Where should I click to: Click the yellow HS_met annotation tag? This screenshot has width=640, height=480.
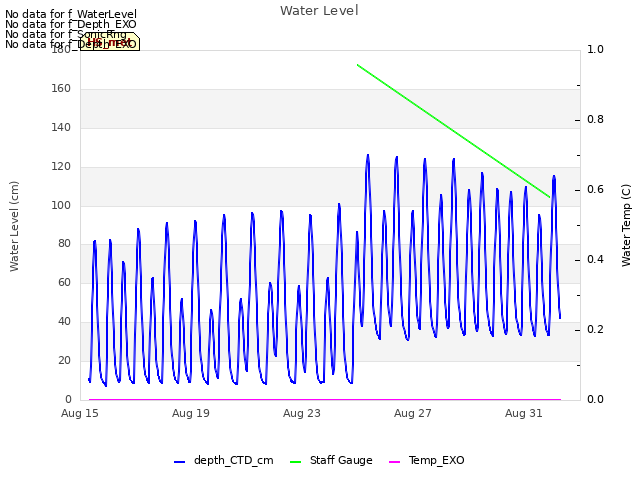[x=110, y=42]
